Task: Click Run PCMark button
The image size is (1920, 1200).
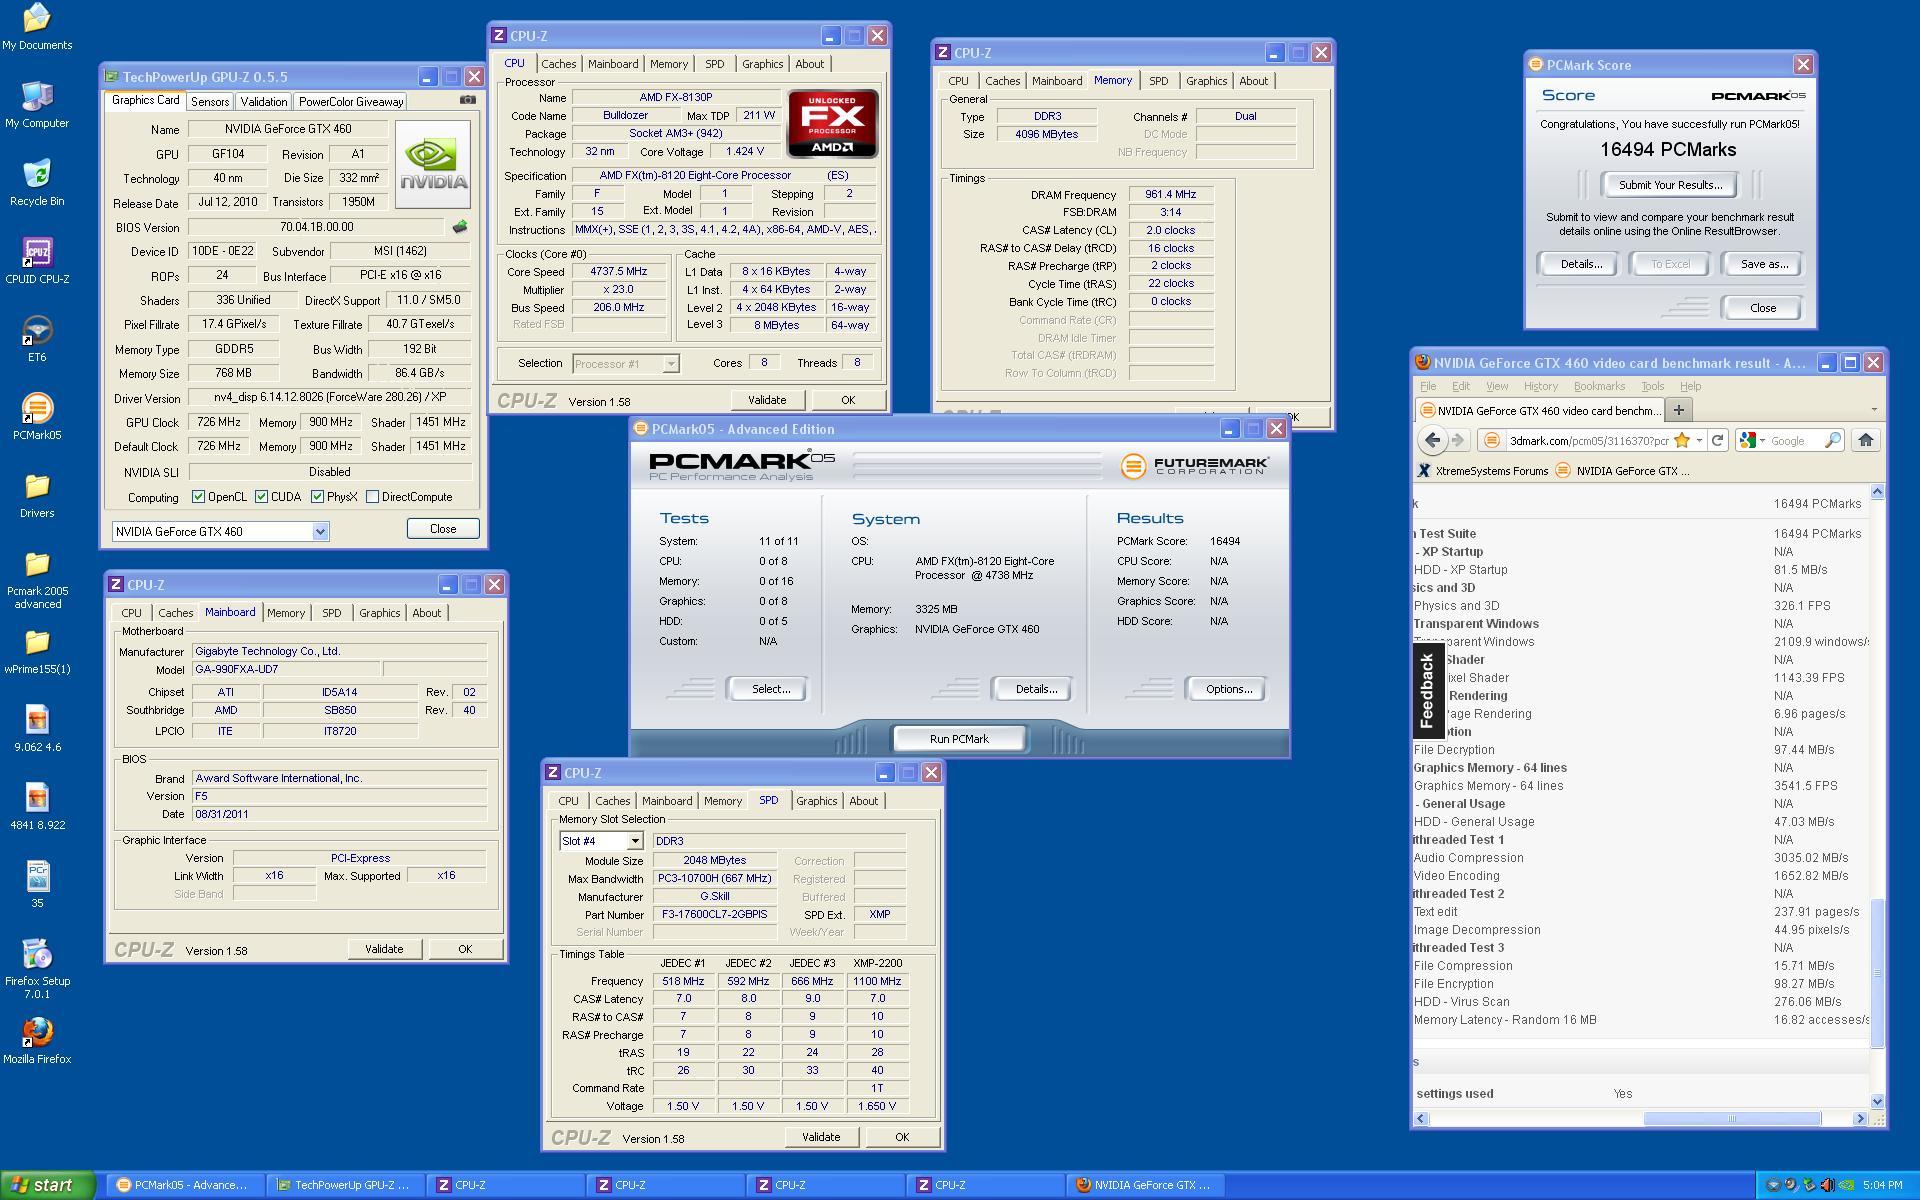Action: [x=959, y=739]
